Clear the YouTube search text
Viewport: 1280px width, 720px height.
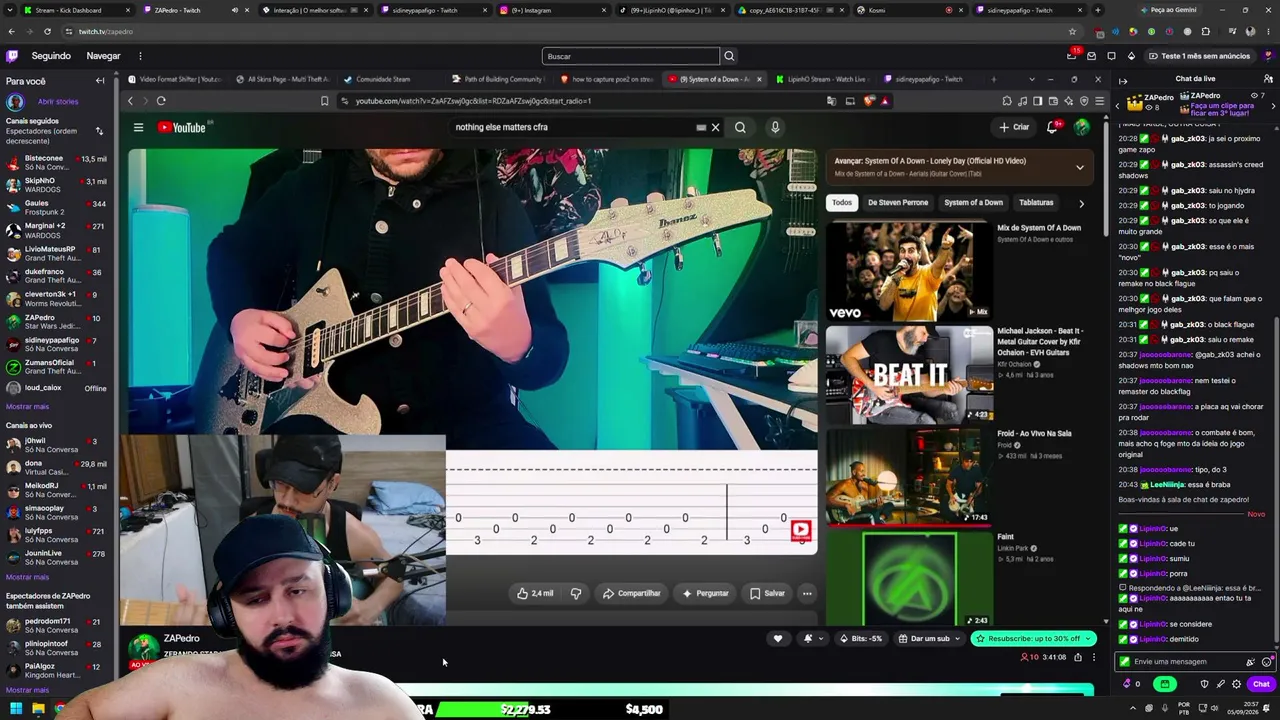715,127
